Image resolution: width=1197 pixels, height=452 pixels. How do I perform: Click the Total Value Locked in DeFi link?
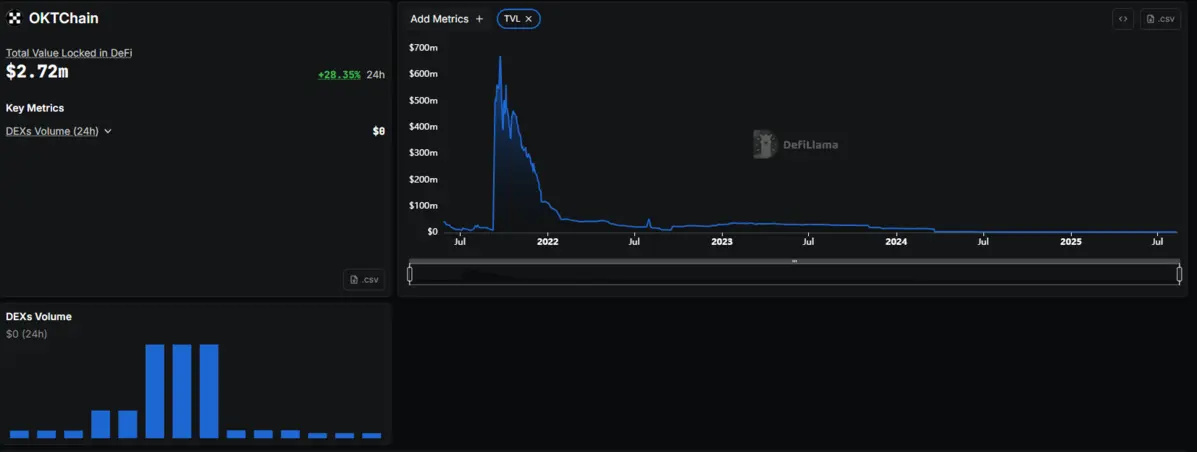[69, 53]
